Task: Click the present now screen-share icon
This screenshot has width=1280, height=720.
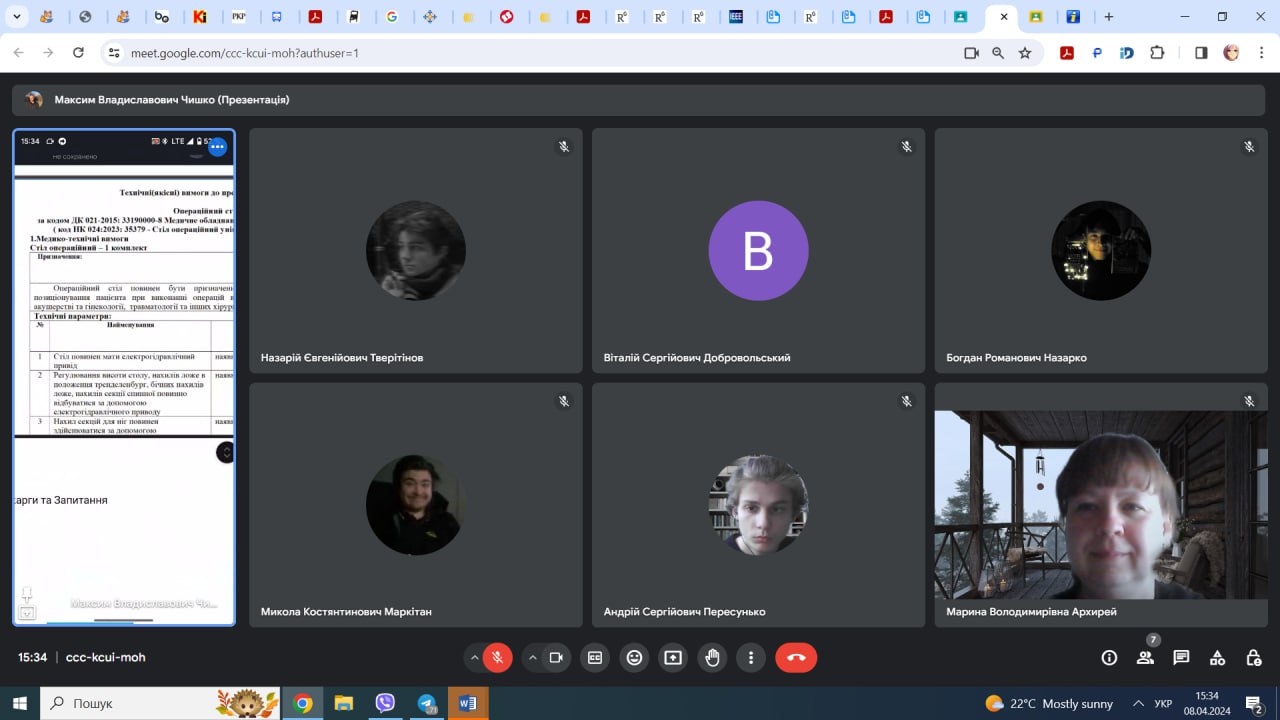Action: [673, 657]
